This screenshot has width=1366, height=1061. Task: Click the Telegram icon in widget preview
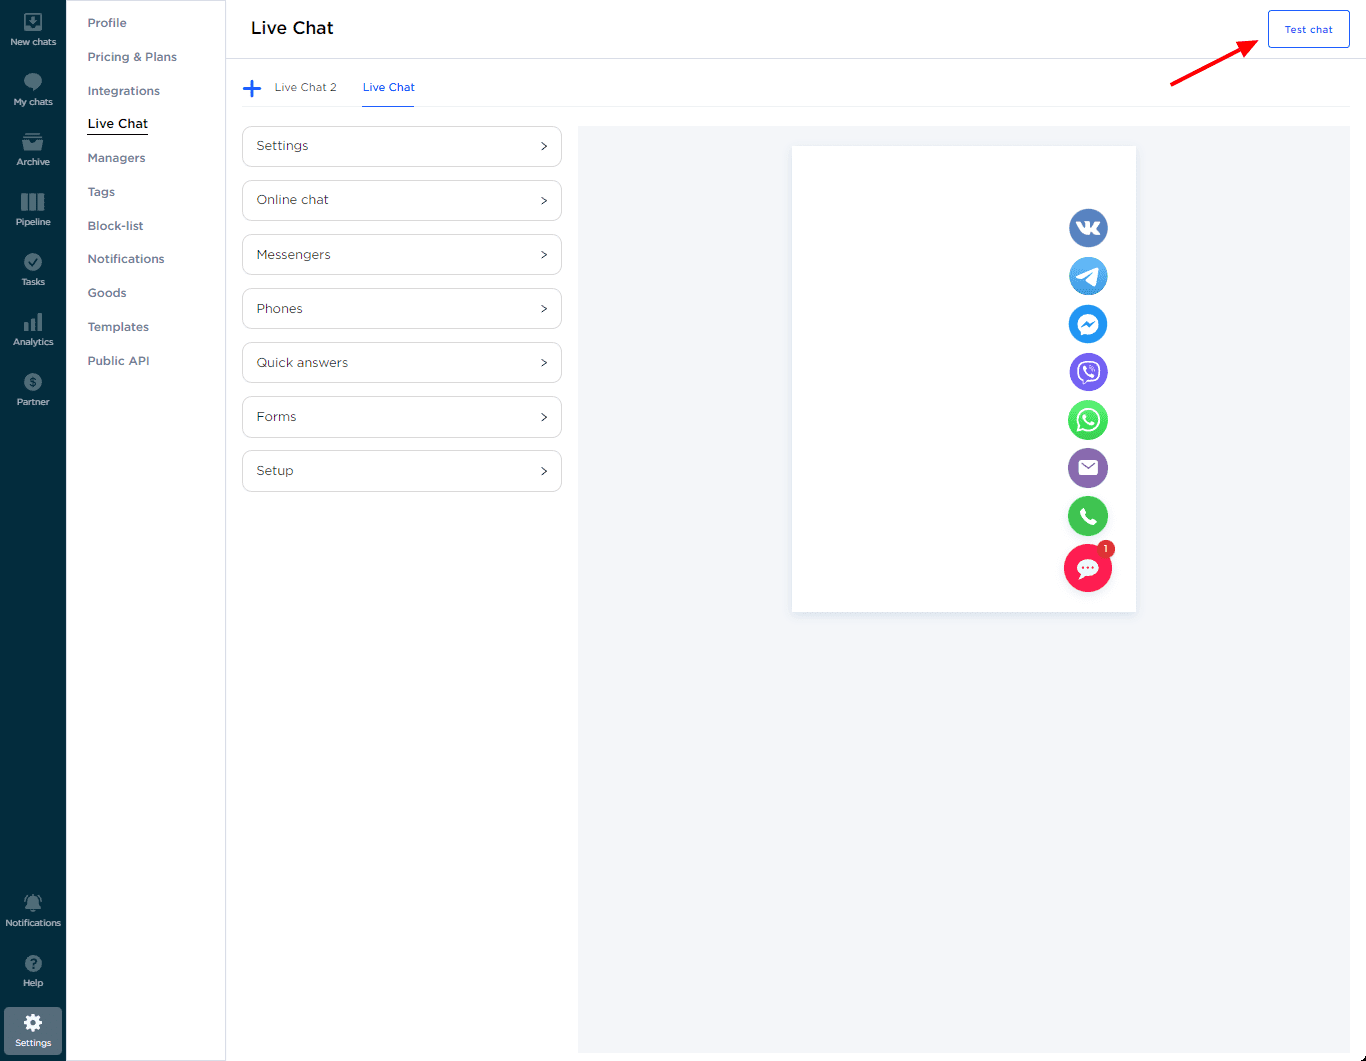tap(1088, 276)
